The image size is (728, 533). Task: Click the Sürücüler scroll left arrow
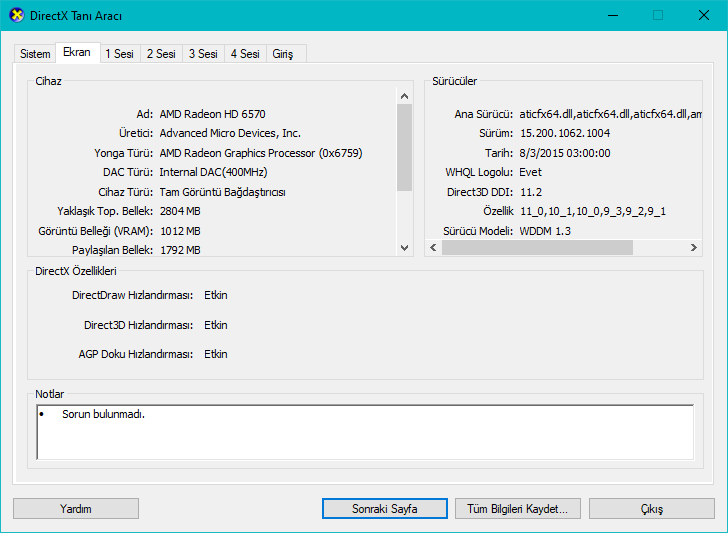(433, 247)
